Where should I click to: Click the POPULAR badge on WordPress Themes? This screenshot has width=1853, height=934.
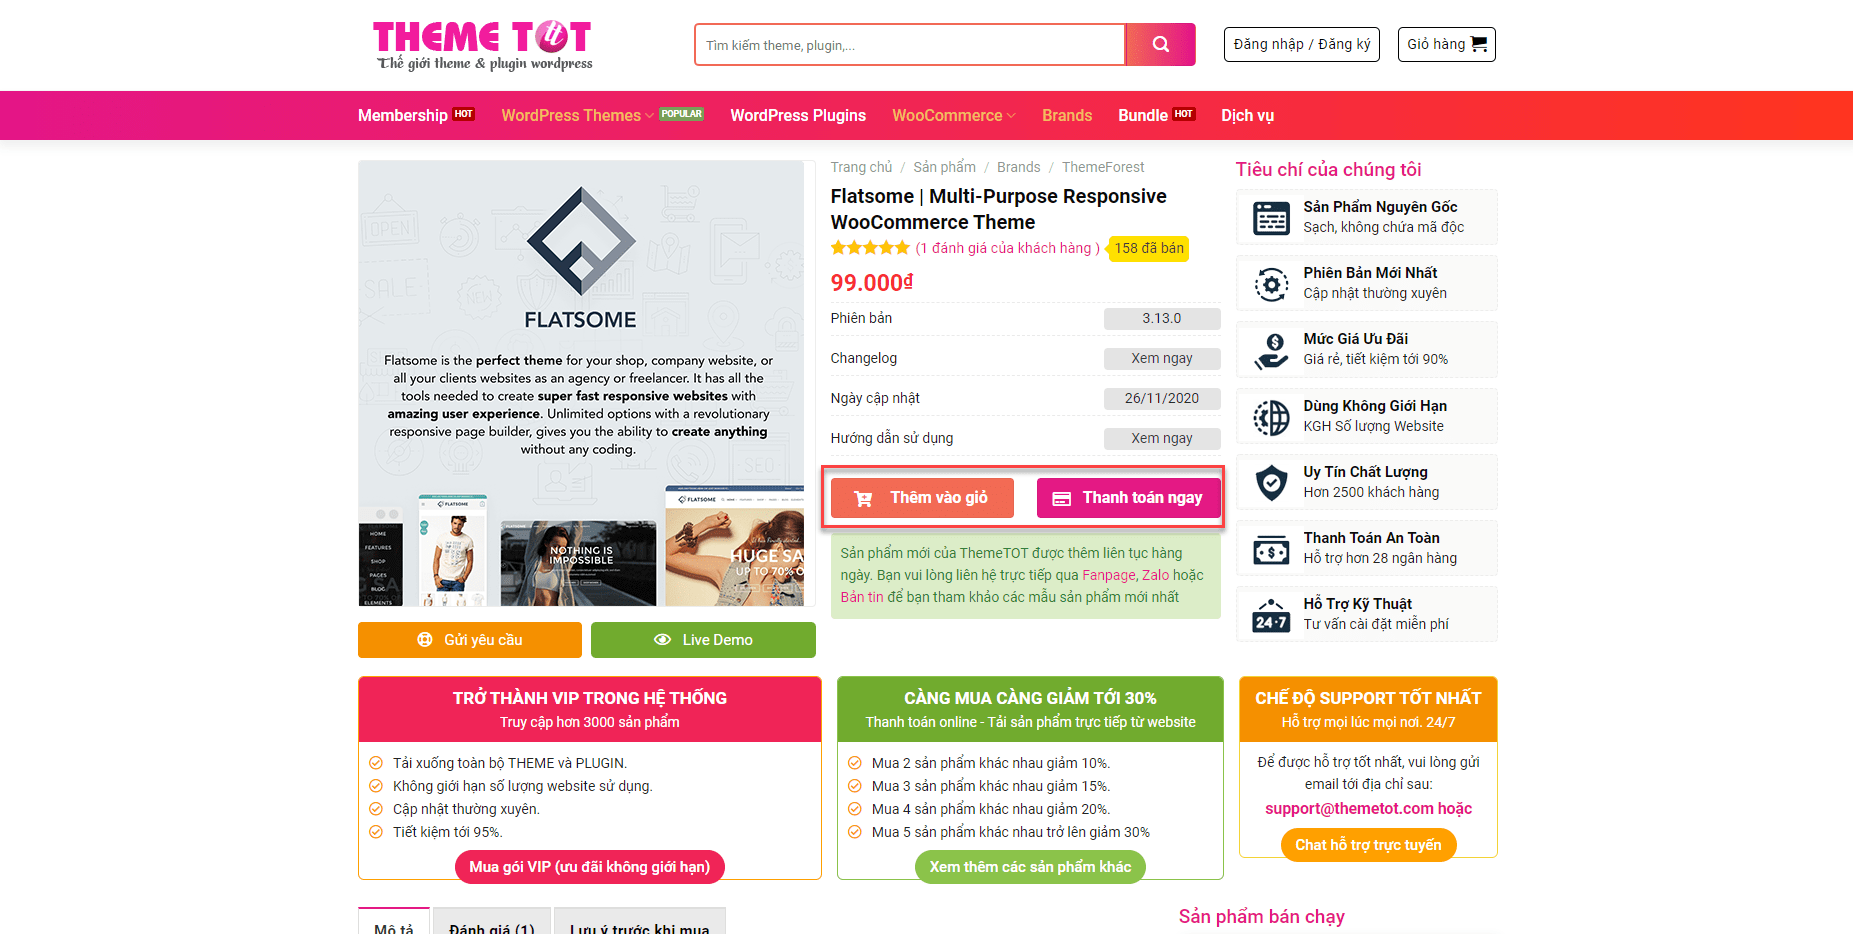click(681, 114)
